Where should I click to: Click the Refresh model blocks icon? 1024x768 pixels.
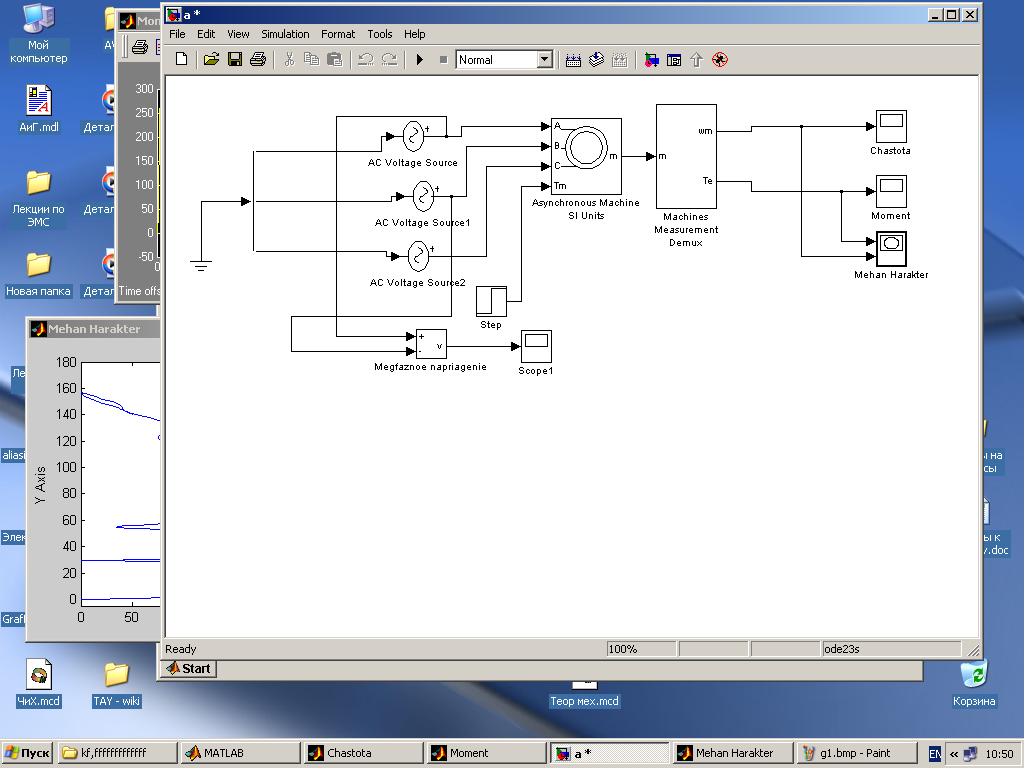(x=596, y=60)
